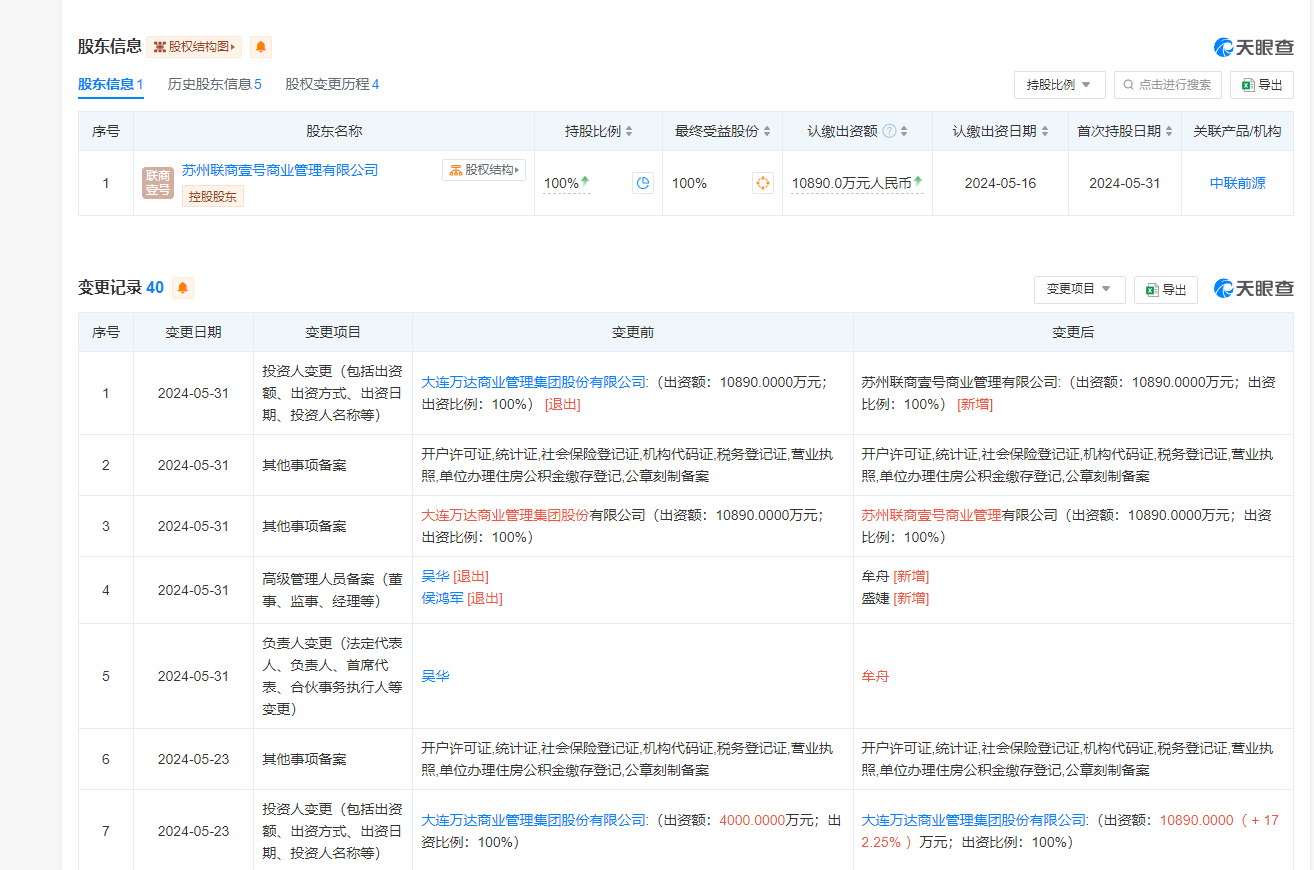Viewport: 1314px width, 870px height.
Task: Open 大连万达 link in row 7 变更后
Action: pos(974,820)
